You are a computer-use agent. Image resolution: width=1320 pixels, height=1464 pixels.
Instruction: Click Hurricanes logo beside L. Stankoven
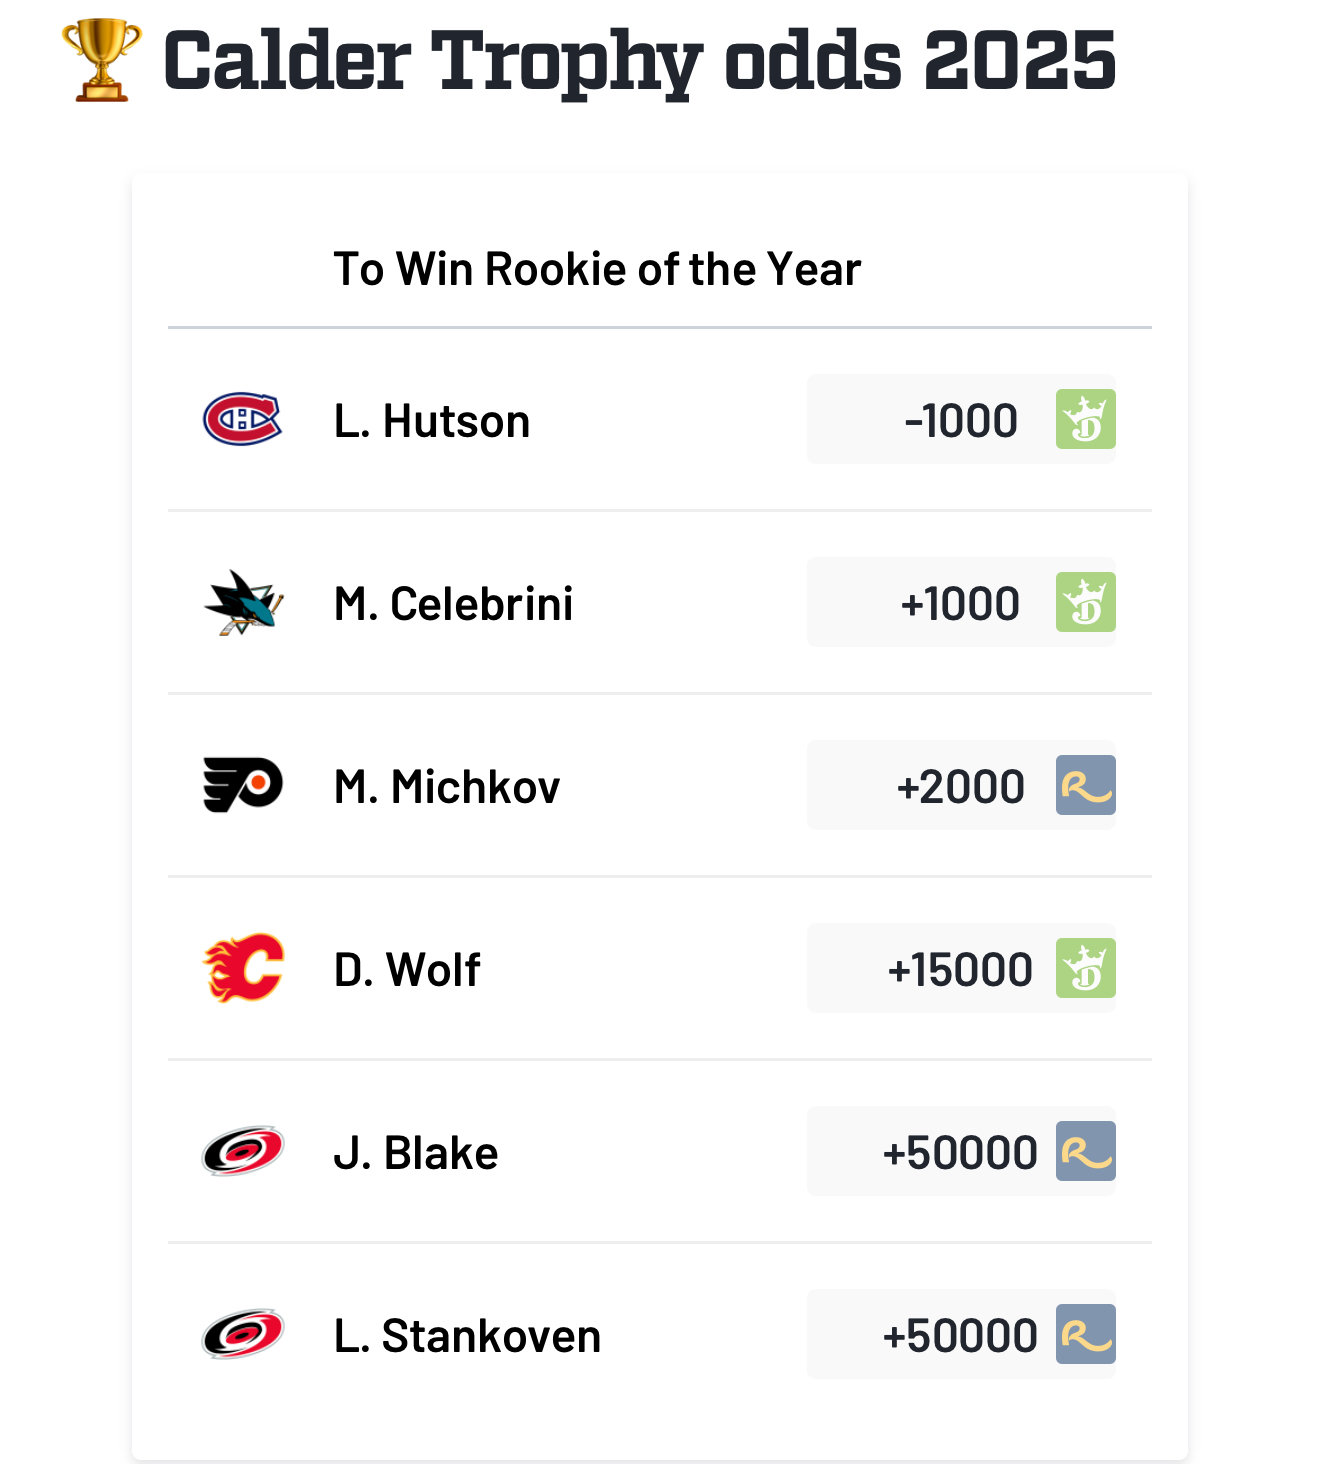point(243,1334)
